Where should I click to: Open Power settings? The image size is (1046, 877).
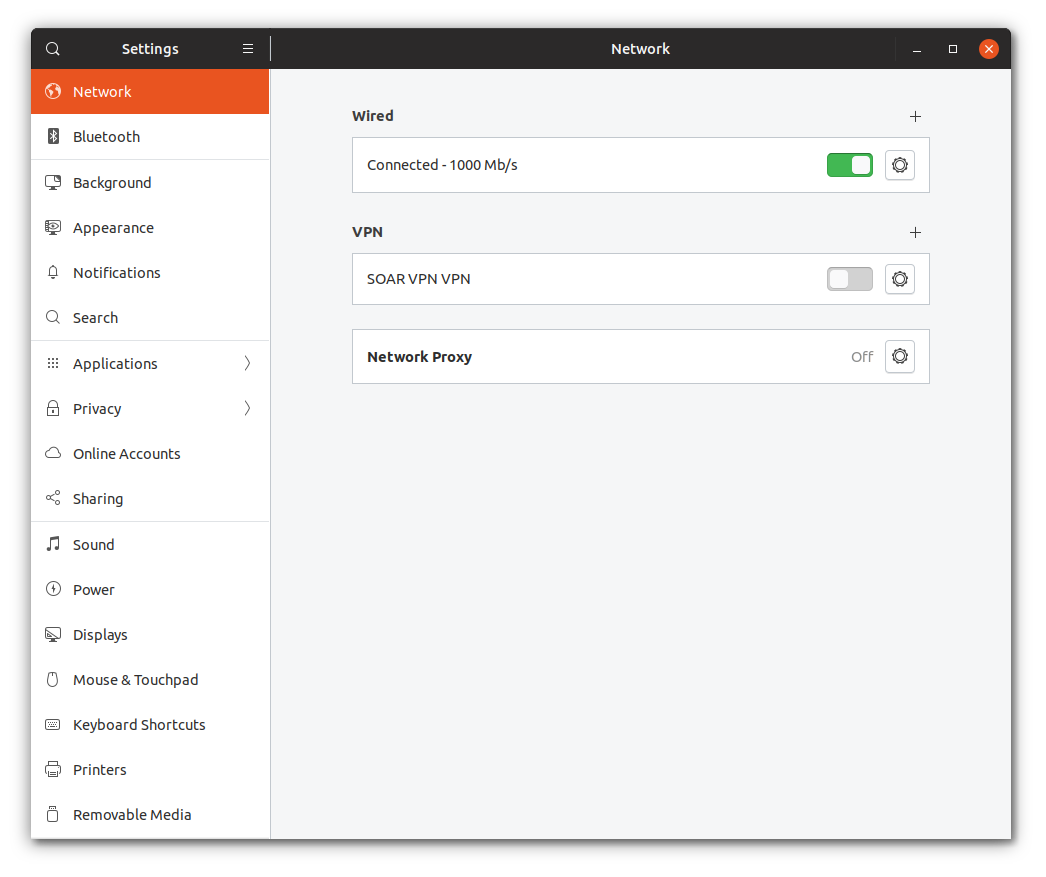pos(150,589)
